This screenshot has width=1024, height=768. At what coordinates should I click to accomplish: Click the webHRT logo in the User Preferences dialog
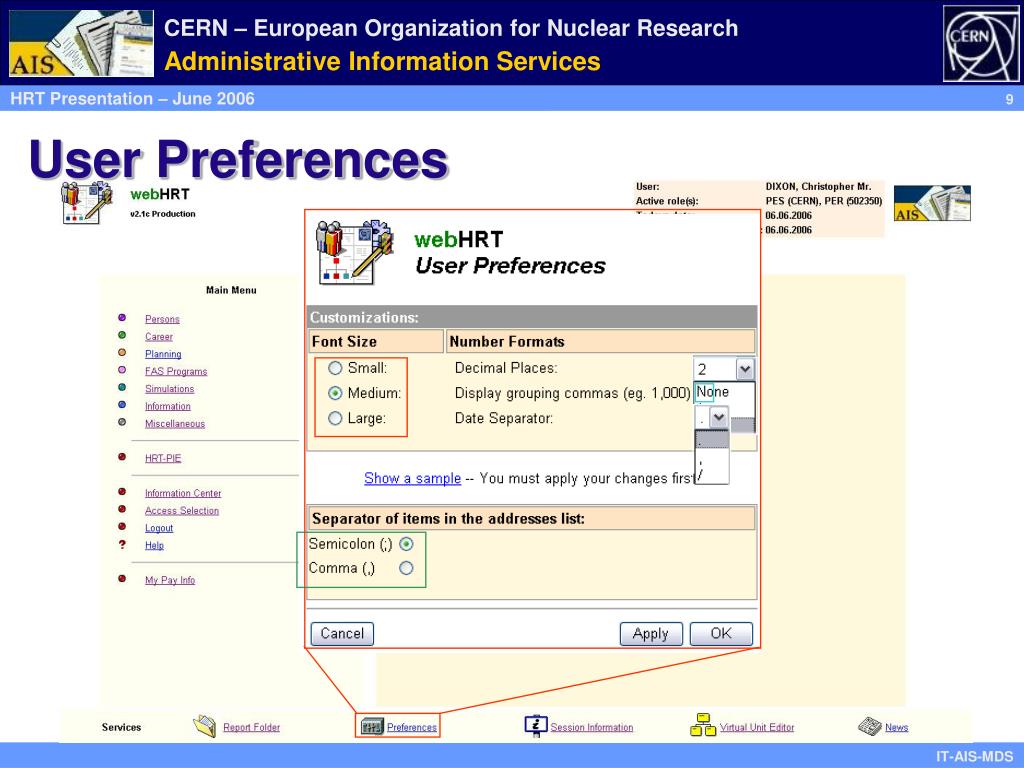point(355,252)
